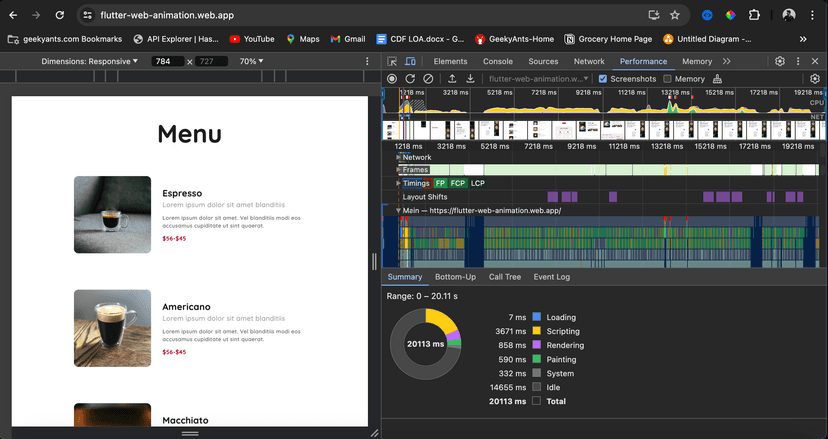
Task: Click the Record performance button
Action: 392,79
